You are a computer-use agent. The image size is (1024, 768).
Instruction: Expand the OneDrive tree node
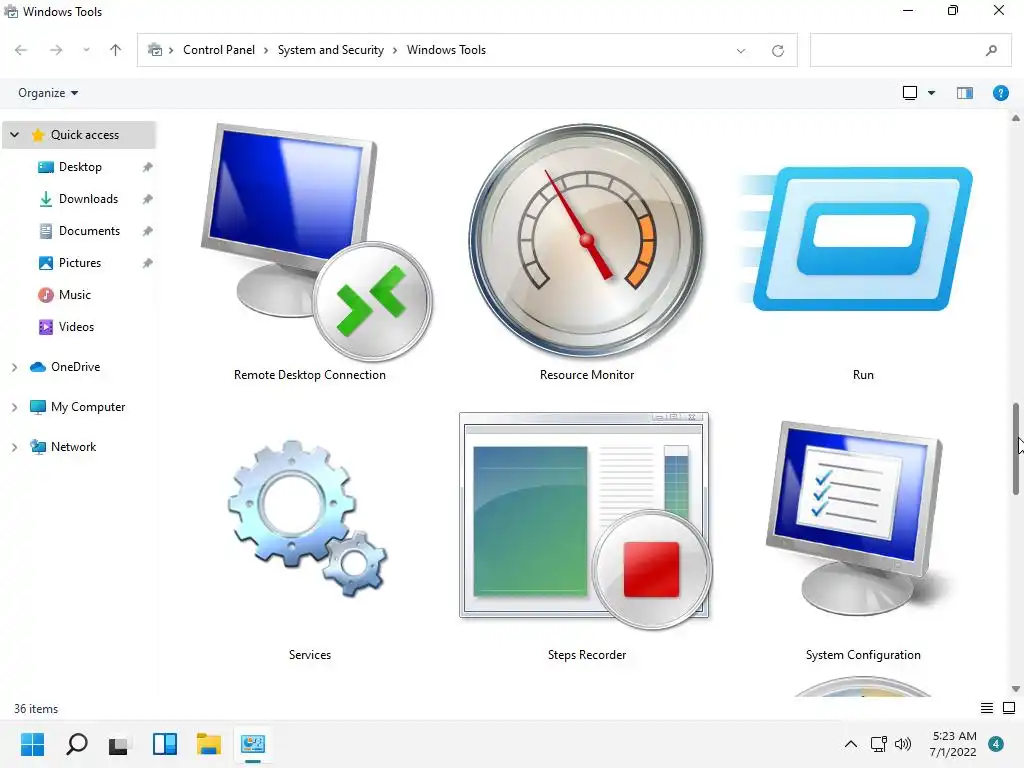tap(14, 367)
